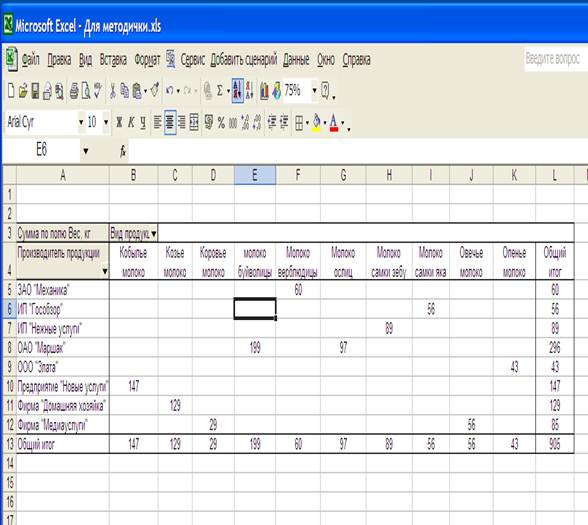588x525 pixels.
Task: Align cell text to the right
Action: click(x=182, y=122)
